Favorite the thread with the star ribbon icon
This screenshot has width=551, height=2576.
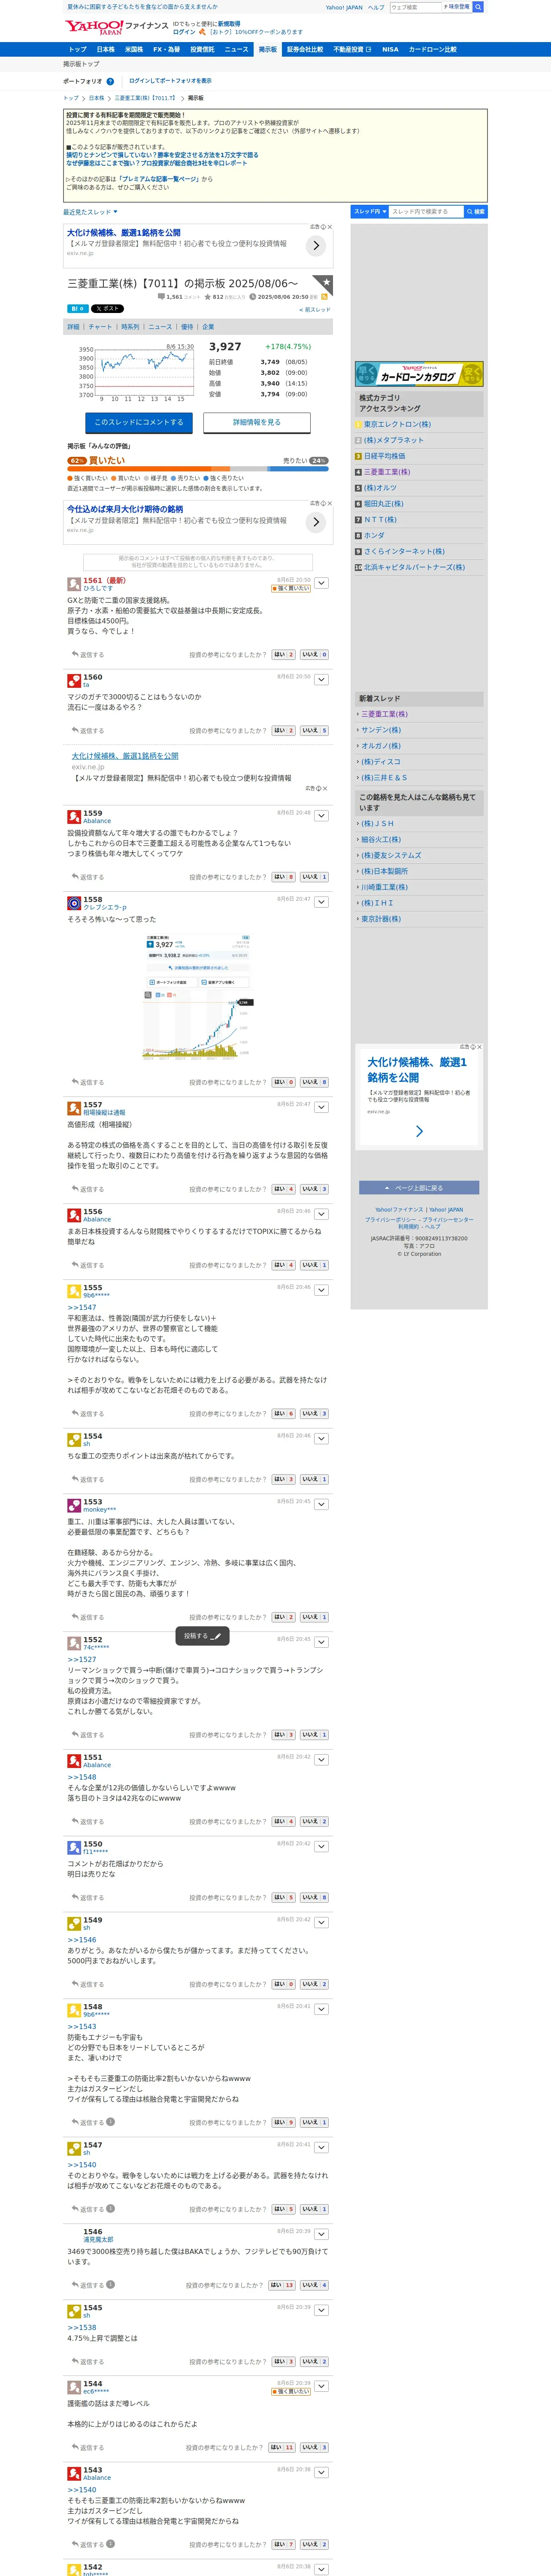click(x=323, y=285)
